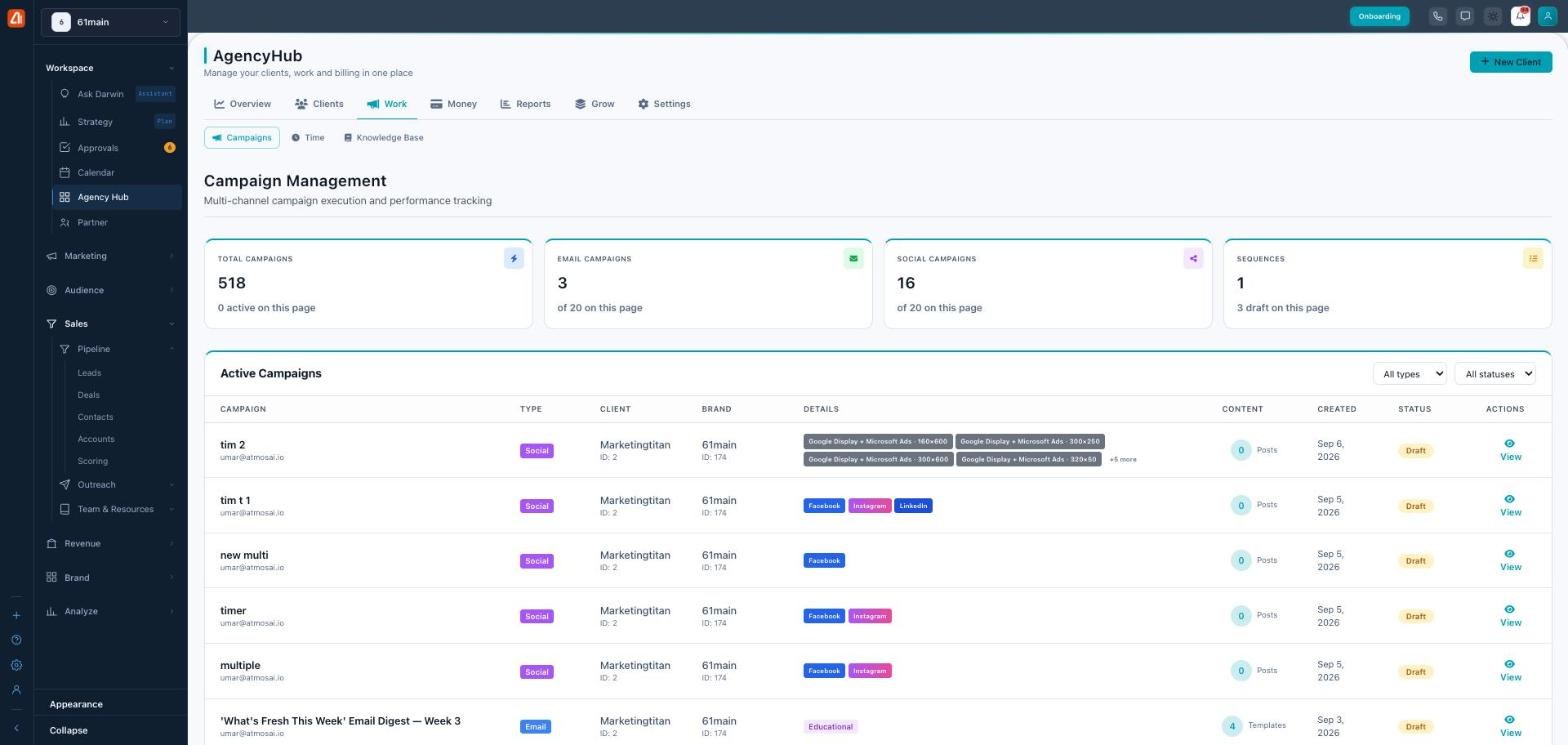Click the plus icon in left rail

click(16, 615)
